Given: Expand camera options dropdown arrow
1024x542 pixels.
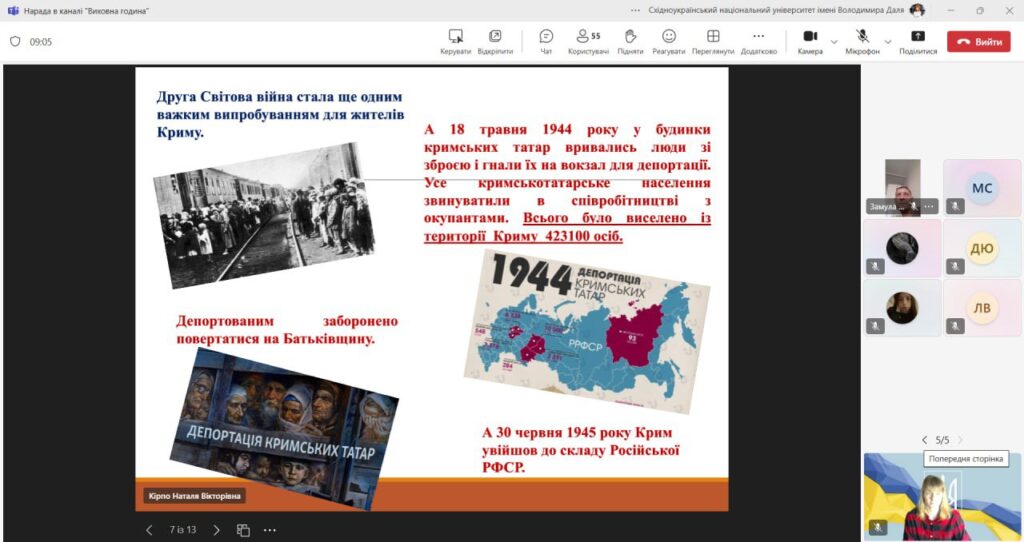Looking at the screenshot, I should [834, 41].
